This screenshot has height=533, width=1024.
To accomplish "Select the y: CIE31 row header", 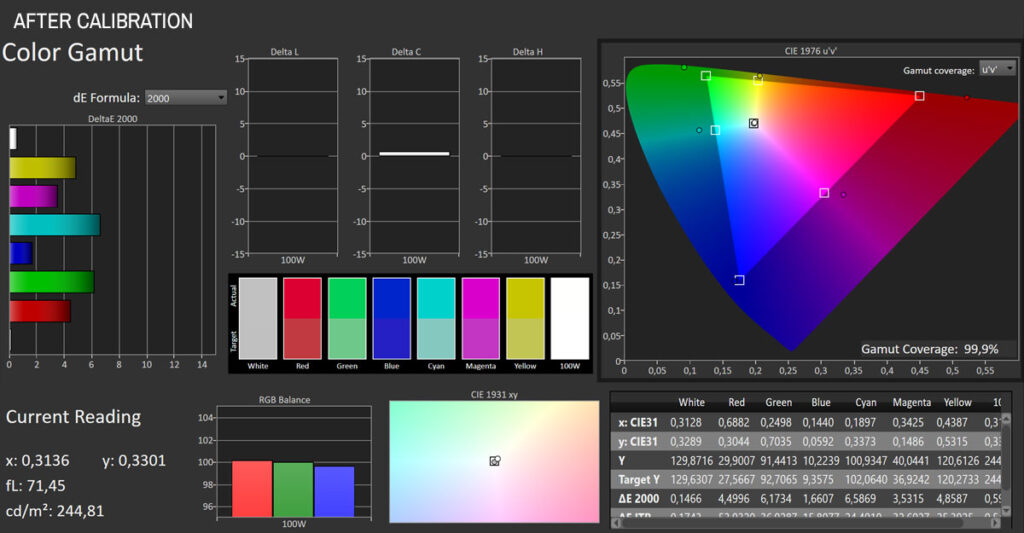I will pyautogui.click(x=638, y=442).
